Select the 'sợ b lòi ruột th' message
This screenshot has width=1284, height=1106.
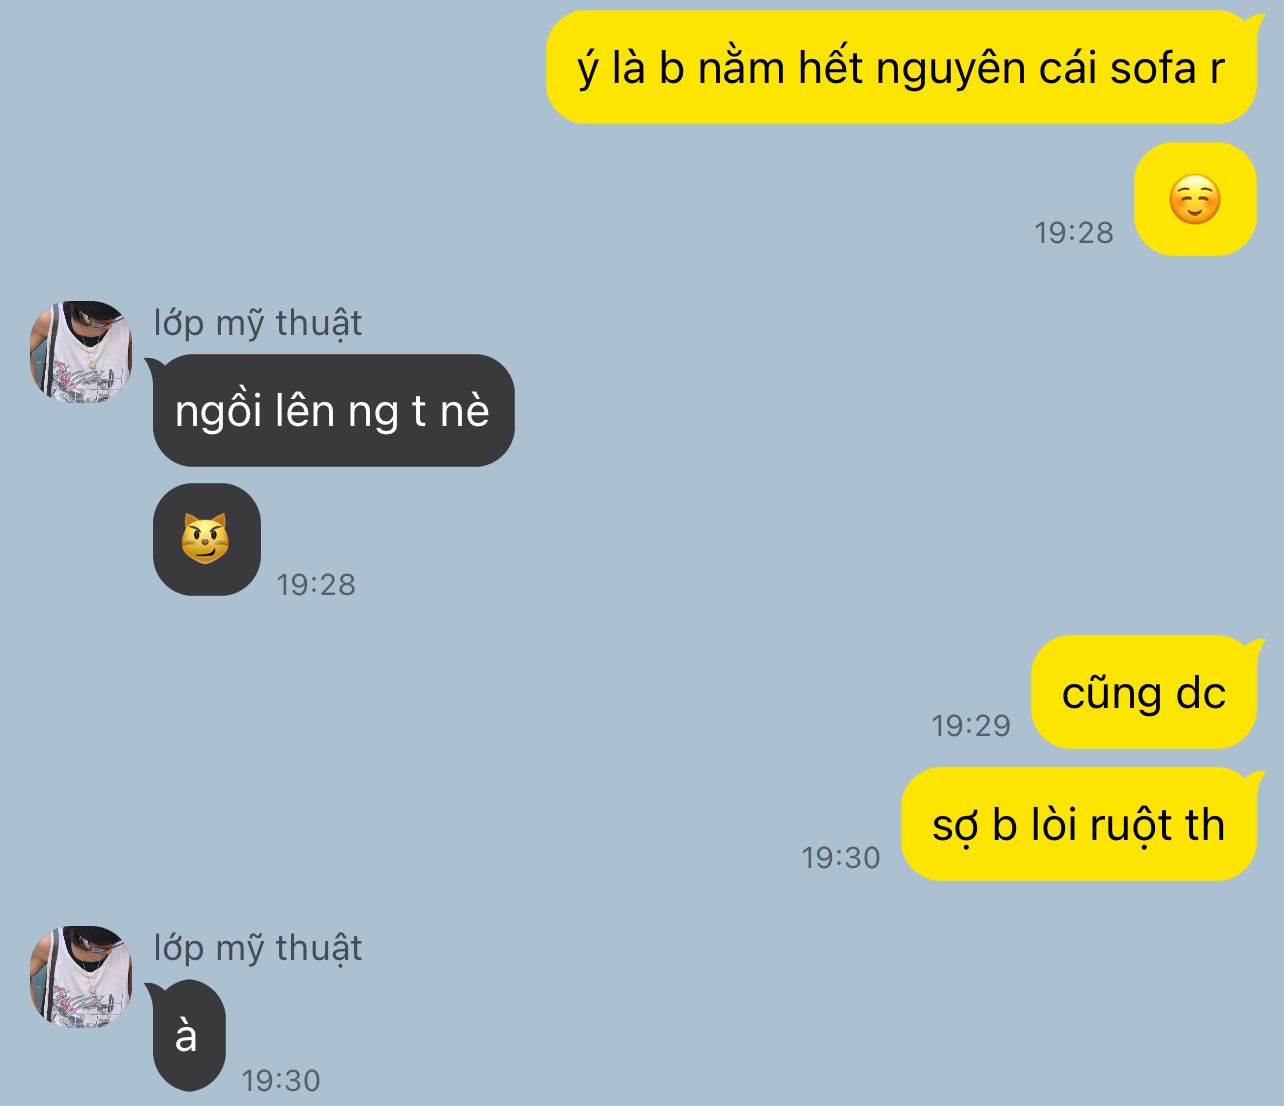(1078, 824)
